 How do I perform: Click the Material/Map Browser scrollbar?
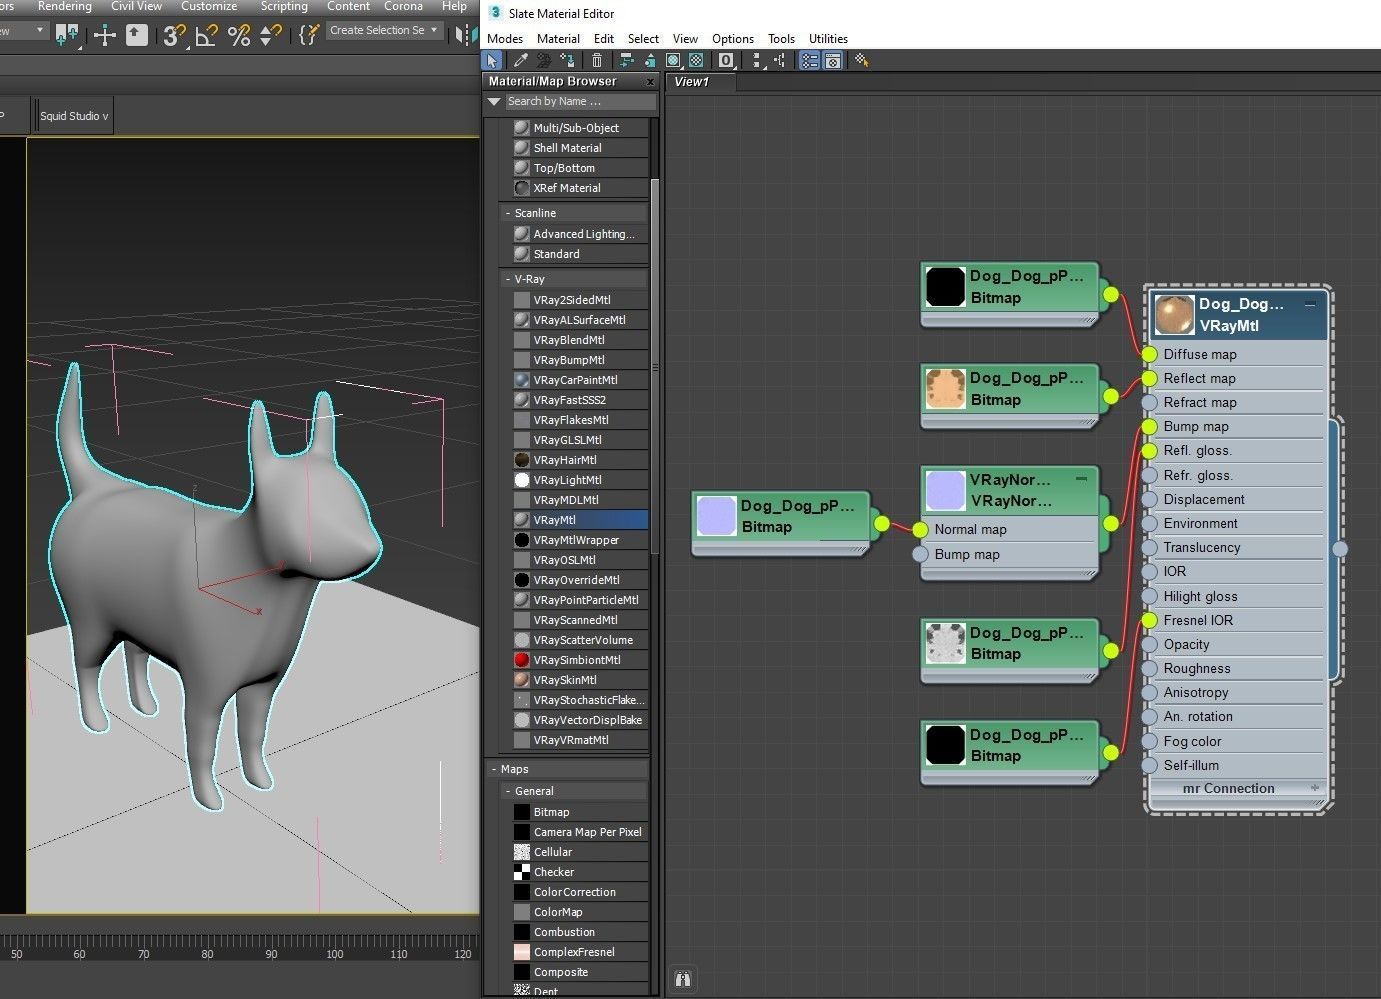click(655, 365)
